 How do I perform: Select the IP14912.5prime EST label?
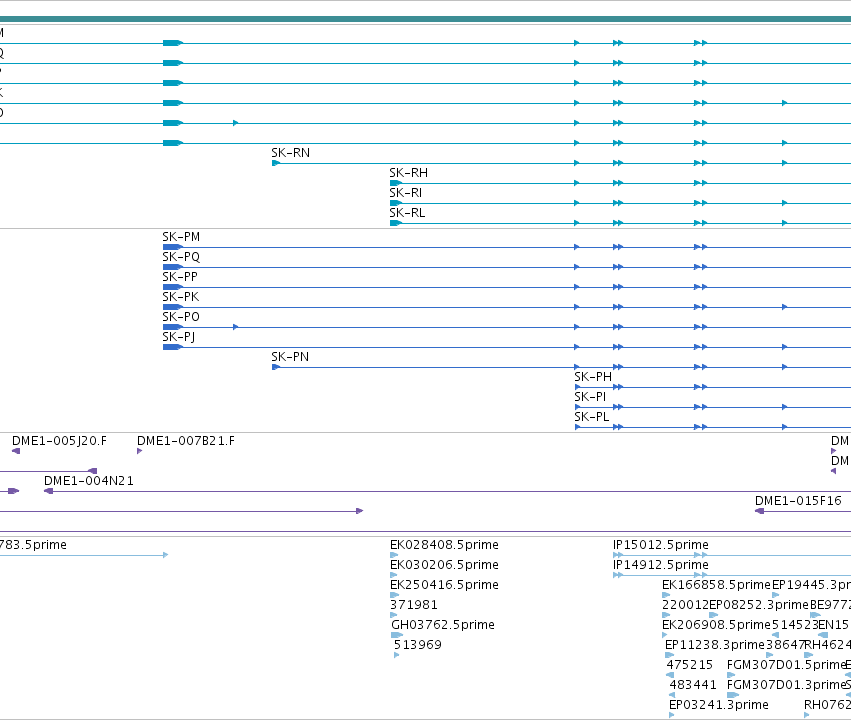pos(661,565)
